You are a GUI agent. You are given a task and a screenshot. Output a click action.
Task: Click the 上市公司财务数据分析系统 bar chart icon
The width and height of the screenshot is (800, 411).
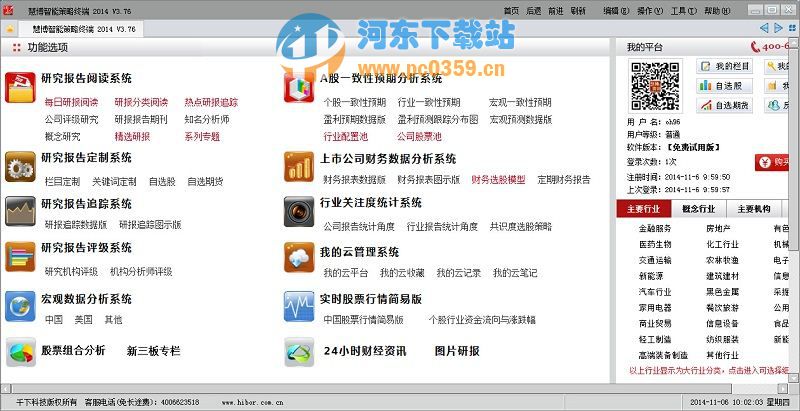[x=299, y=167]
